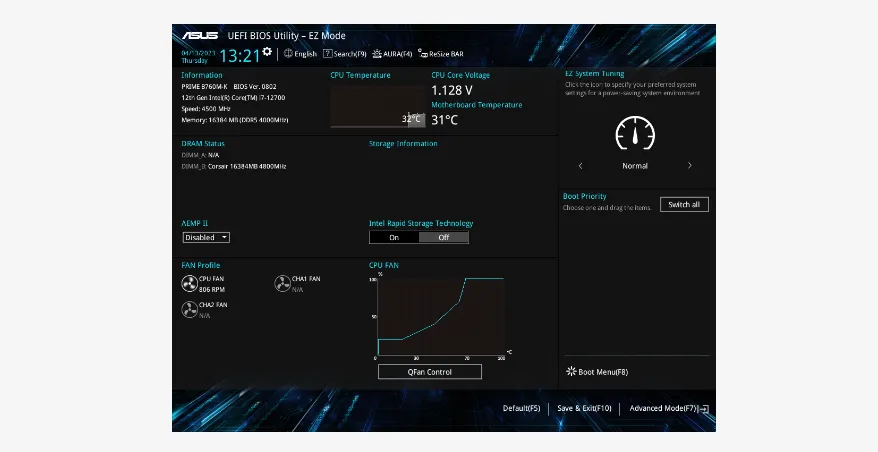Open Boot Menu(F8)
Viewport: 878px width, 452px height.
[x=597, y=372]
